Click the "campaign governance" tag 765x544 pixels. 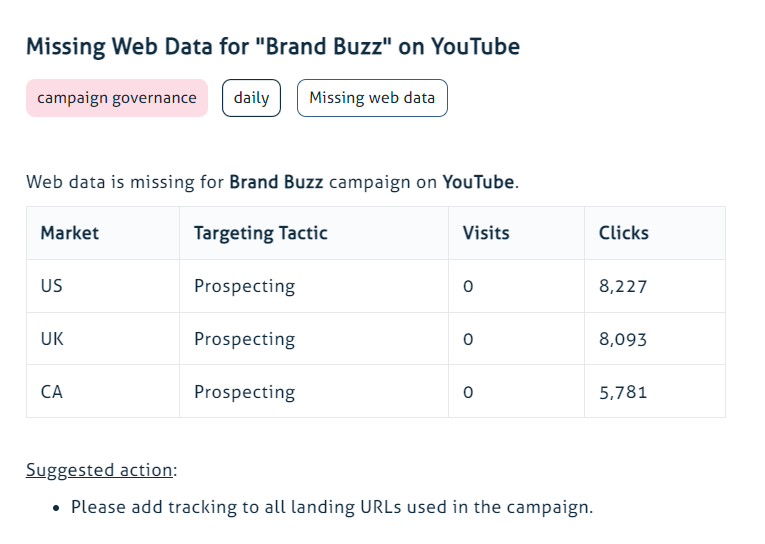117,98
